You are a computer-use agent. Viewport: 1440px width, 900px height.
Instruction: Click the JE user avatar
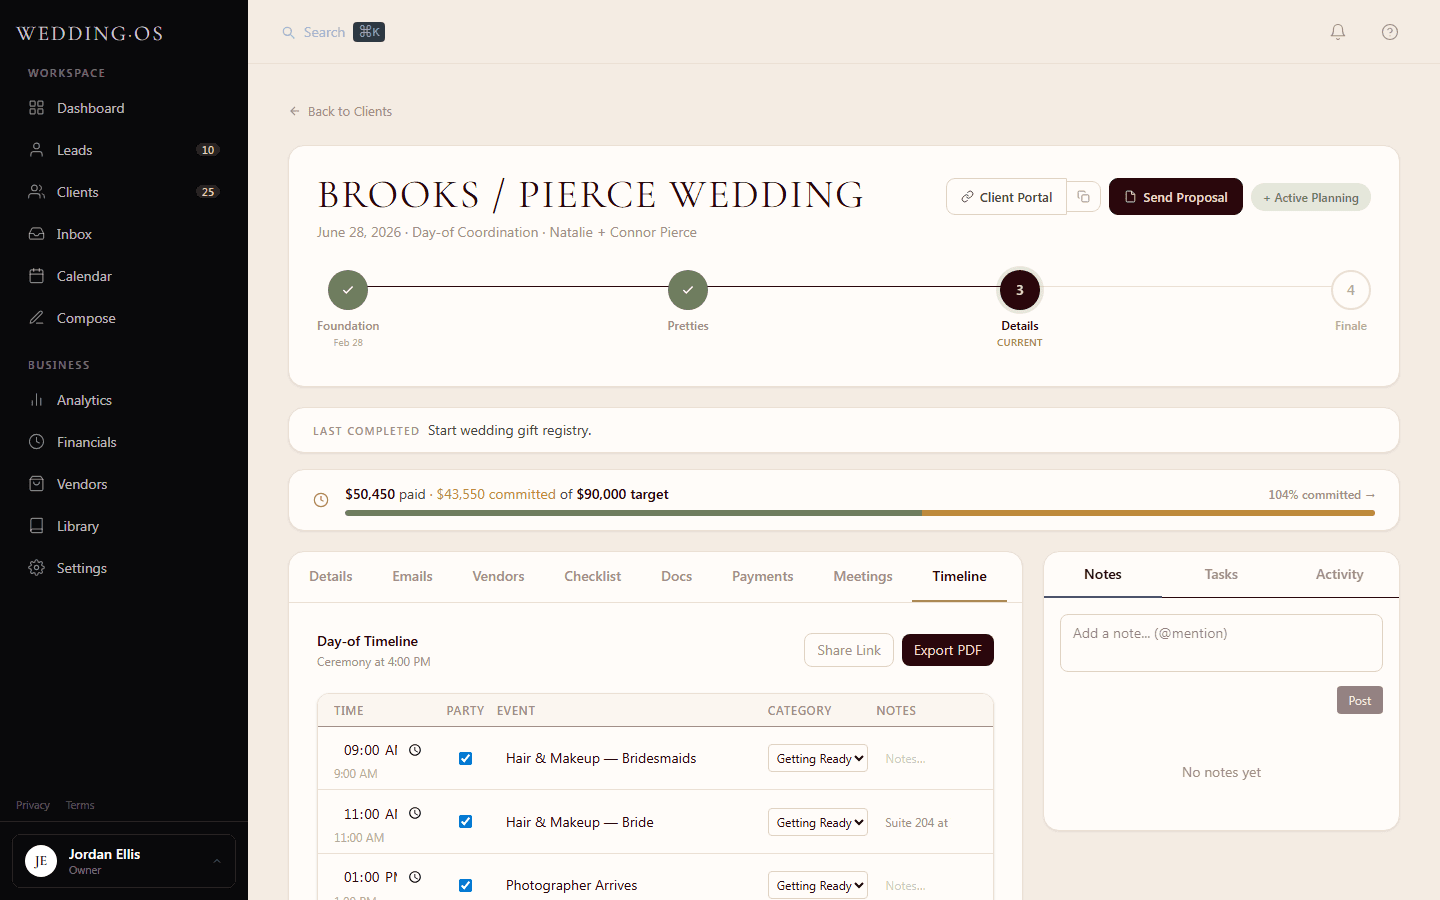[41, 861]
